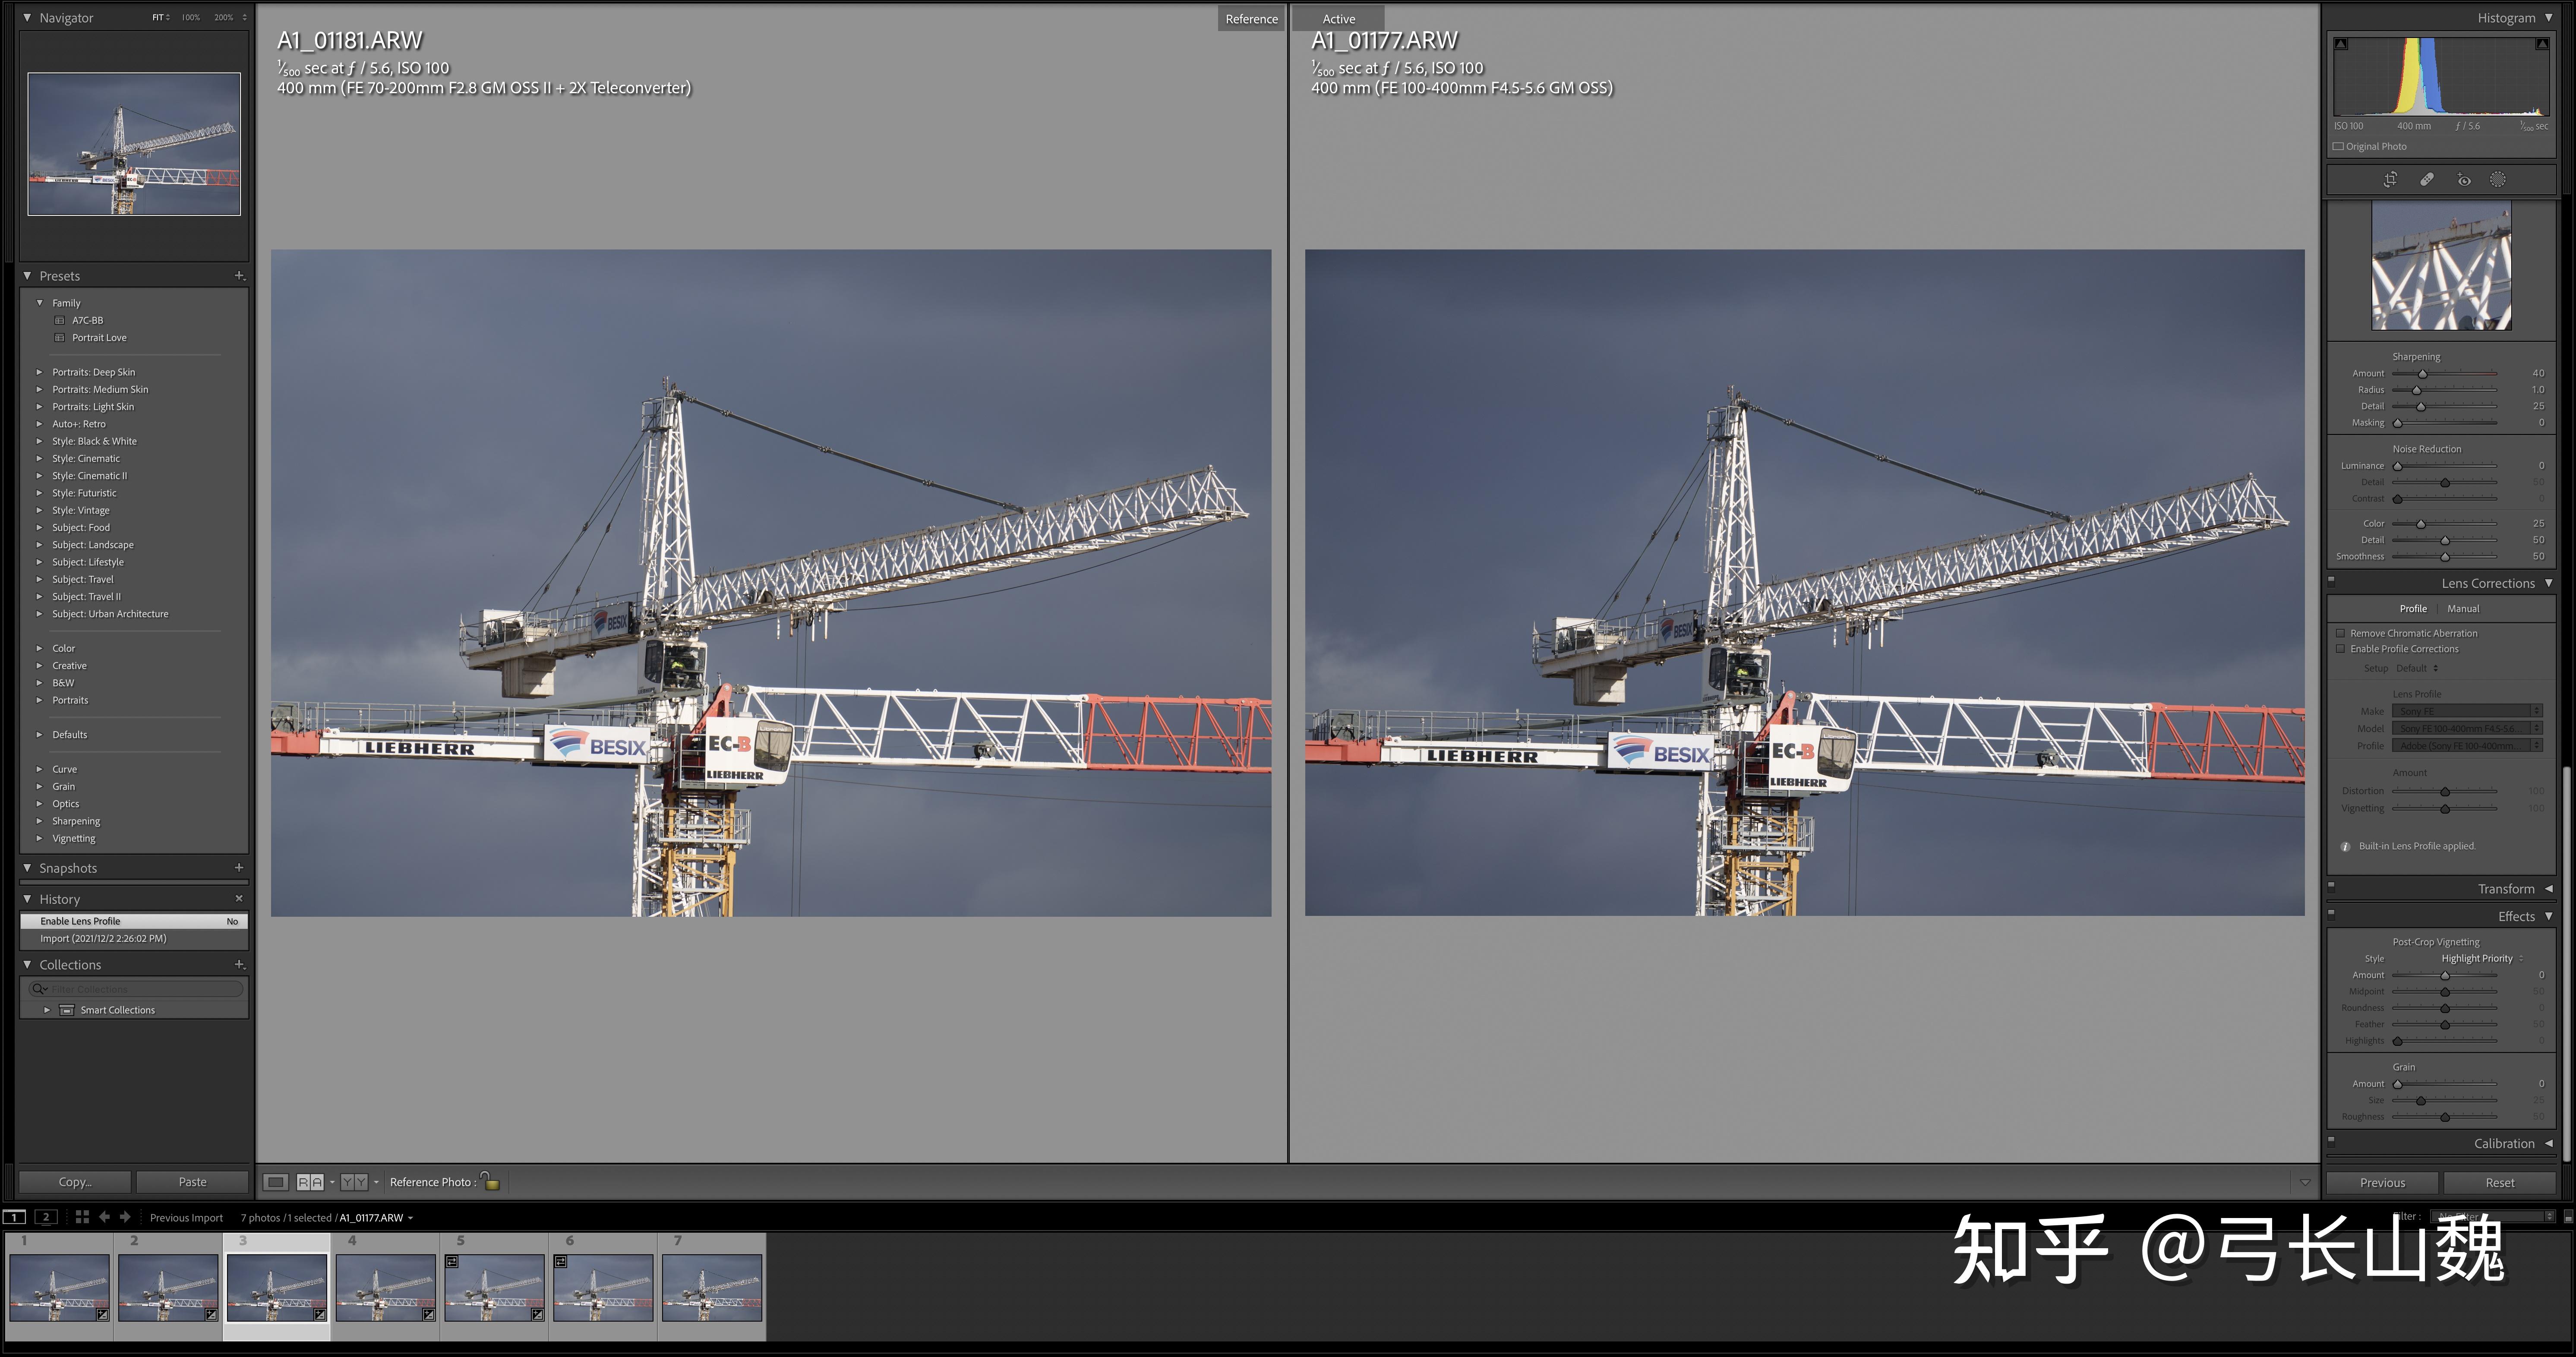
Task: Add a new snapshot with plus icon
Action: click(x=239, y=867)
